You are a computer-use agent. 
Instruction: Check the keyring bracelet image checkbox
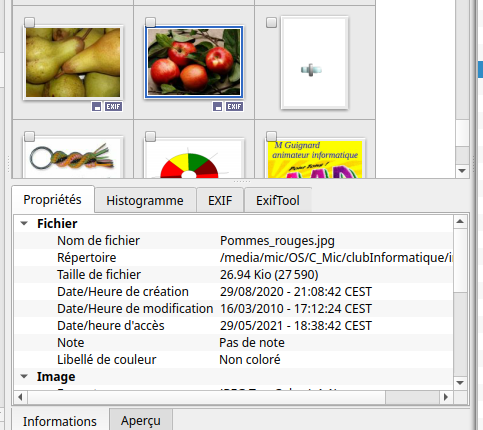click(30, 136)
